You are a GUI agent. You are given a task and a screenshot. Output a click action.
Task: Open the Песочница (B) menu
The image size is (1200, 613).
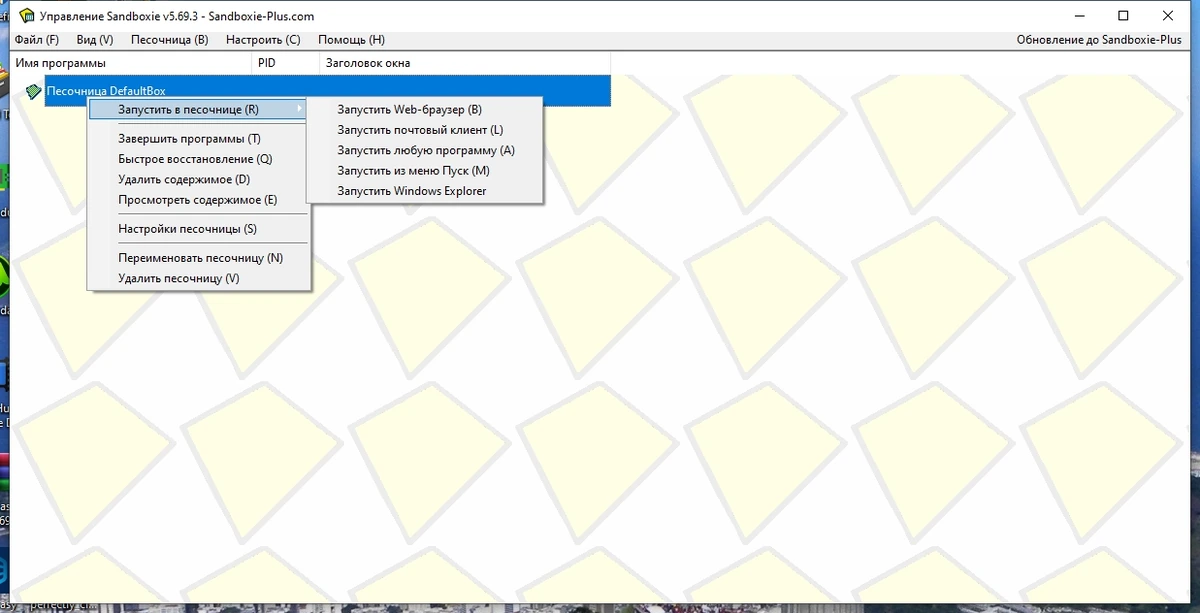coord(170,40)
